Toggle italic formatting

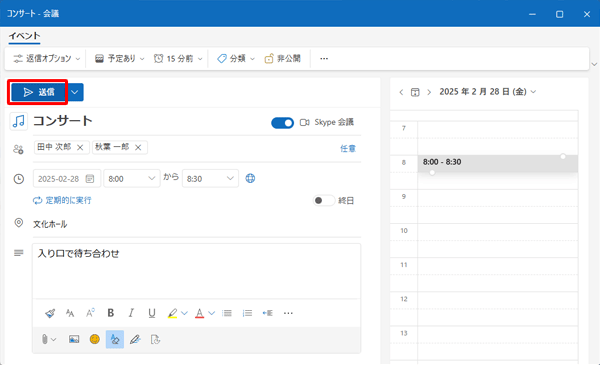(131, 313)
